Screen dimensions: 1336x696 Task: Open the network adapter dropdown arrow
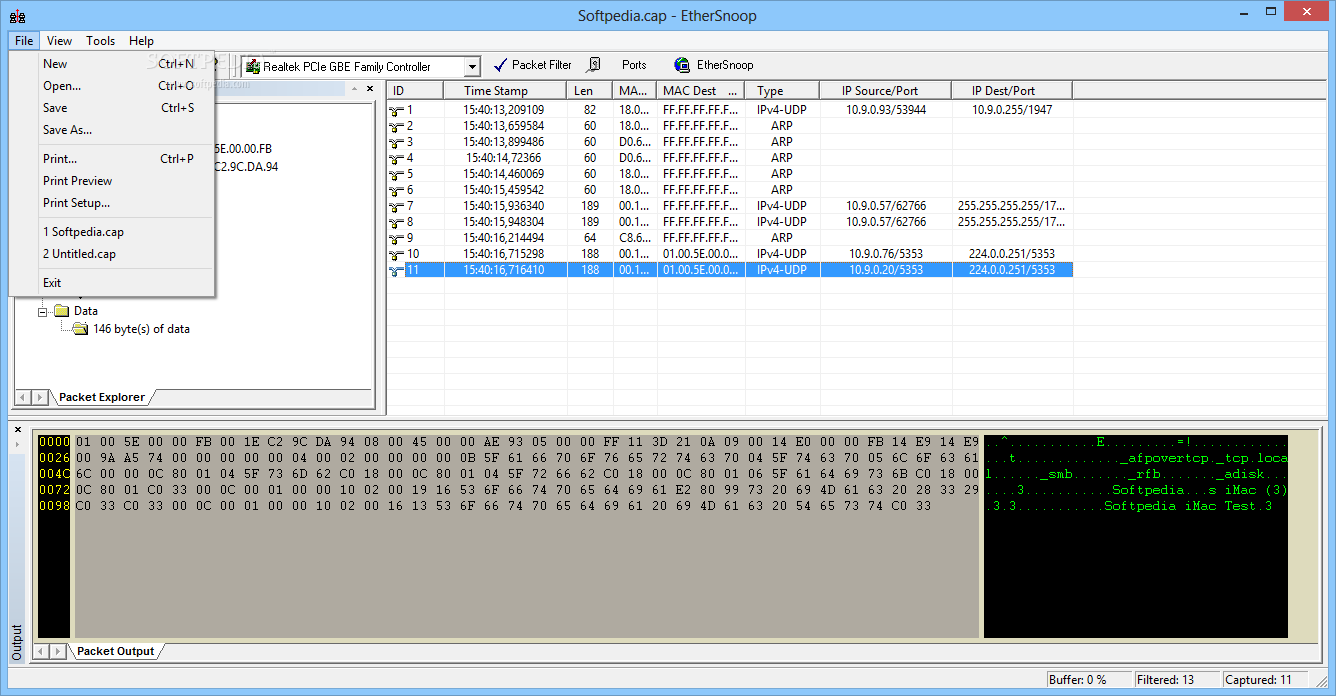472,67
